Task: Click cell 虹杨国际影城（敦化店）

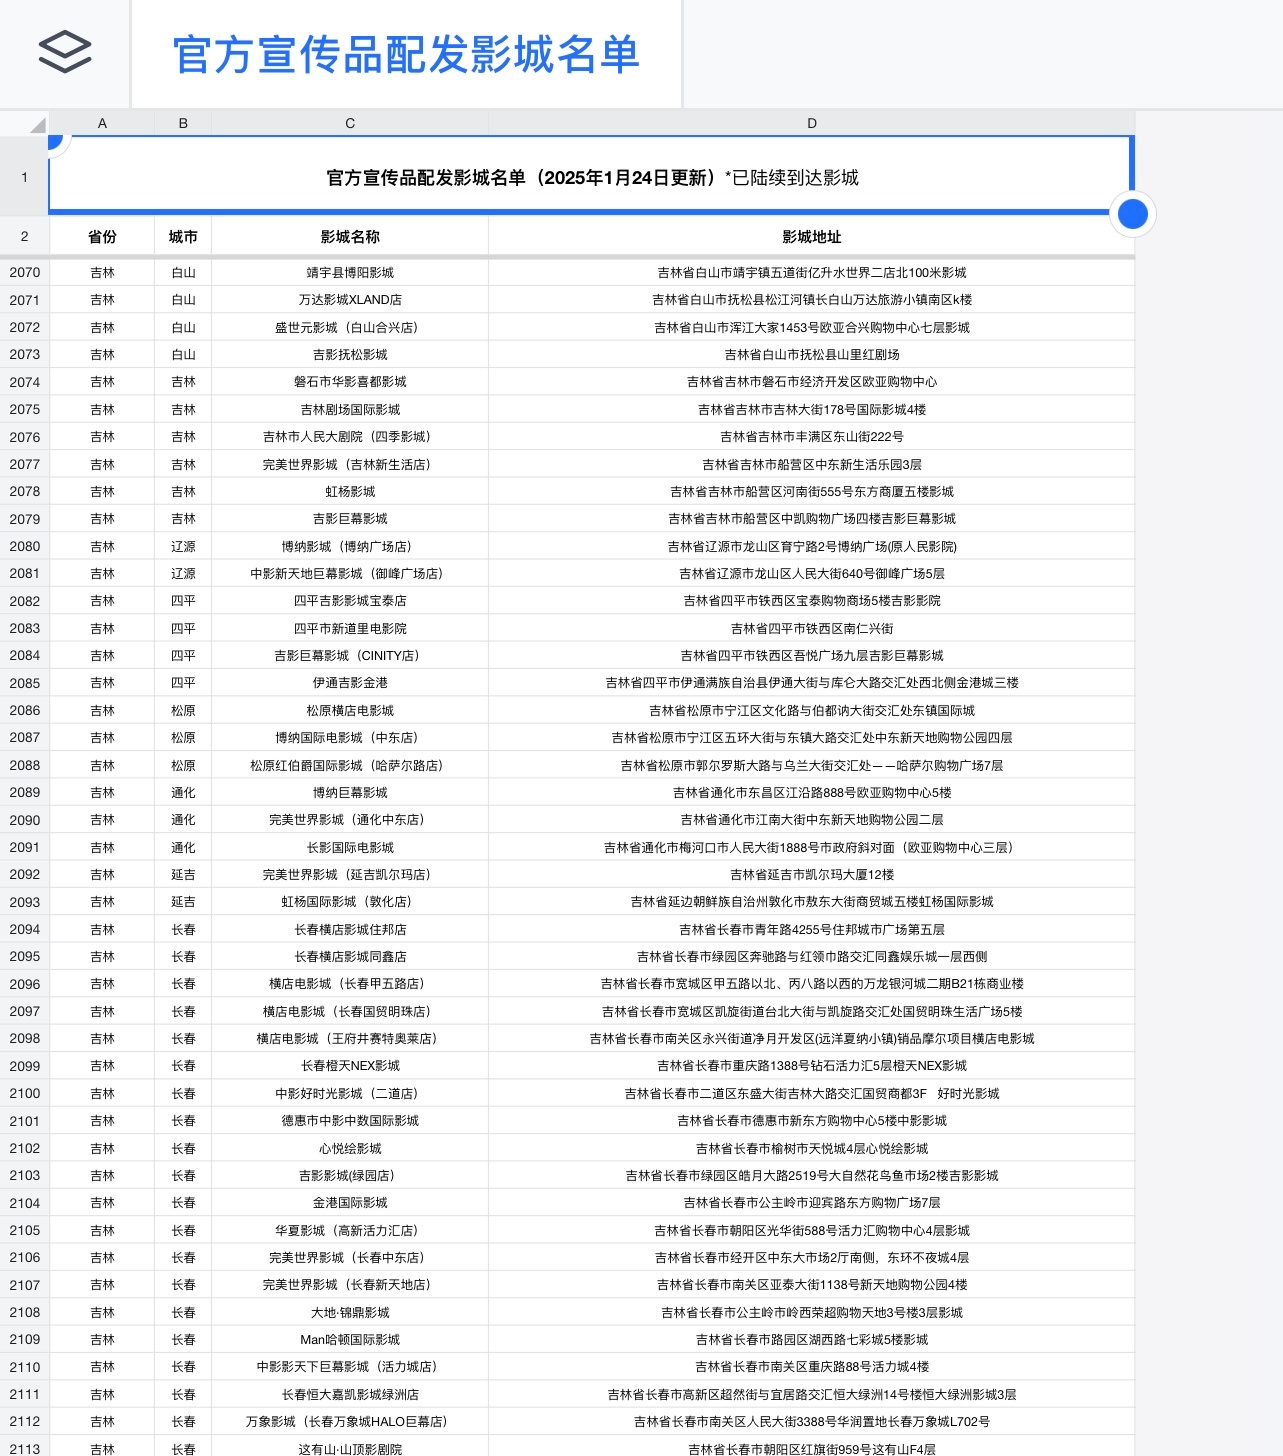Action: (350, 901)
